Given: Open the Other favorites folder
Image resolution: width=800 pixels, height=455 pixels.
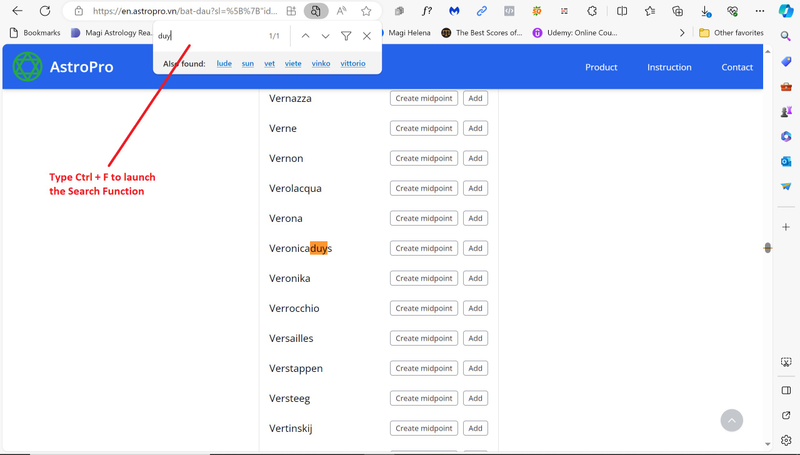Looking at the screenshot, I should 731,33.
